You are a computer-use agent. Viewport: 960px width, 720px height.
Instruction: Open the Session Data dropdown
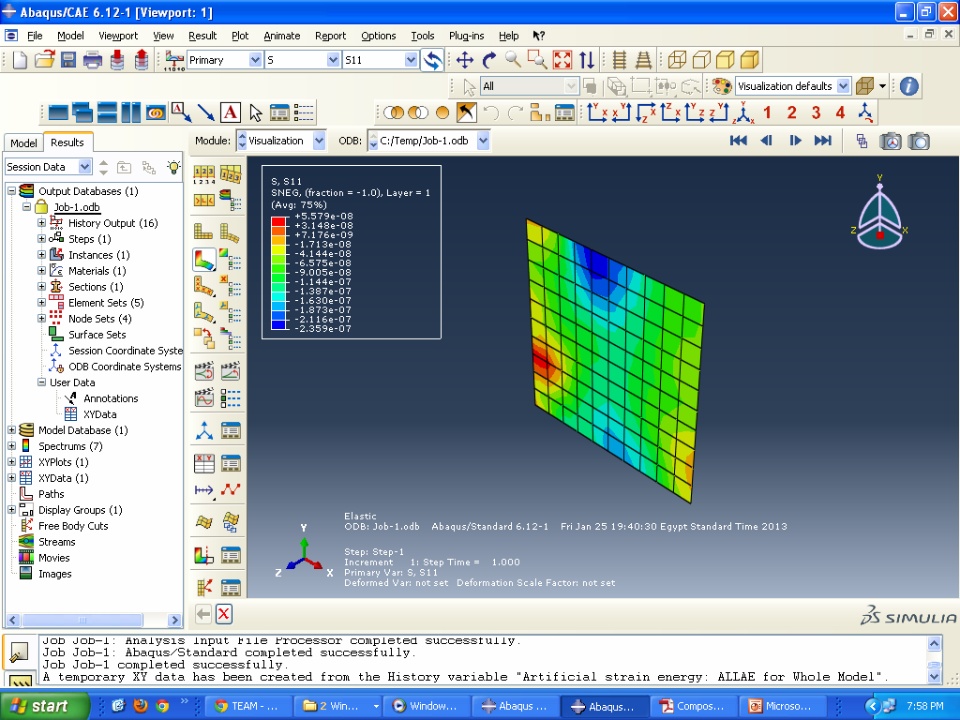tap(85, 167)
